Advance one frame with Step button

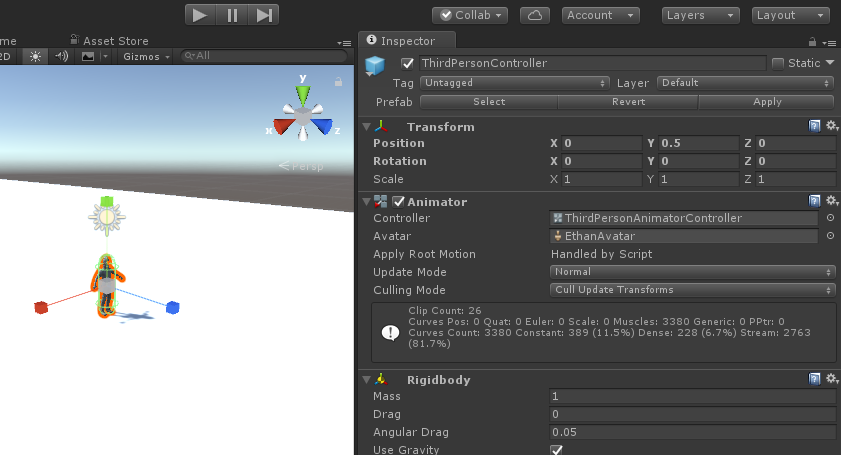263,15
